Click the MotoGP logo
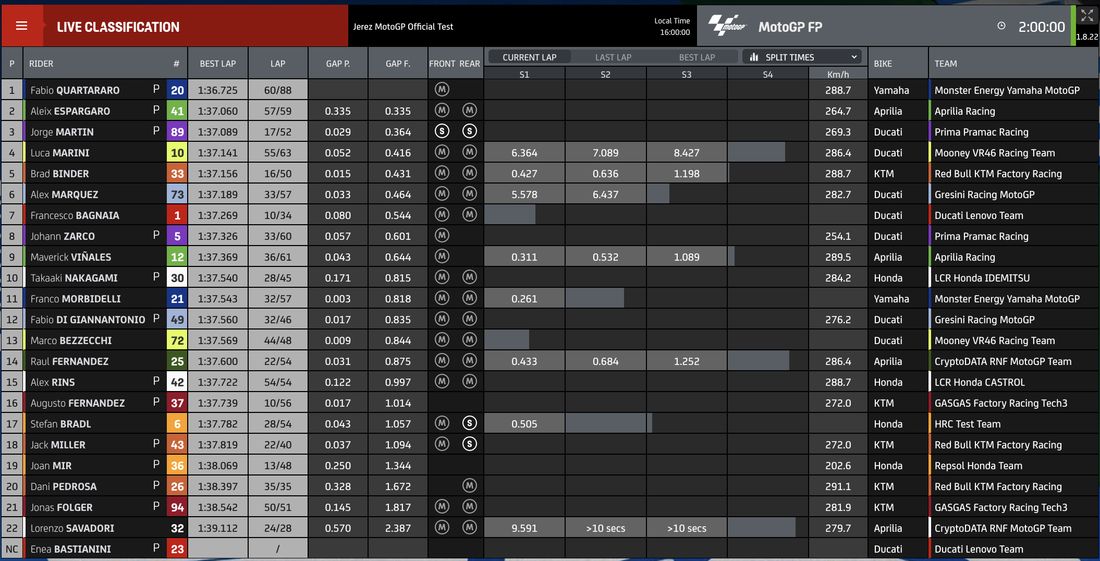The height and width of the screenshot is (561, 1100). [x=727, y=27]
